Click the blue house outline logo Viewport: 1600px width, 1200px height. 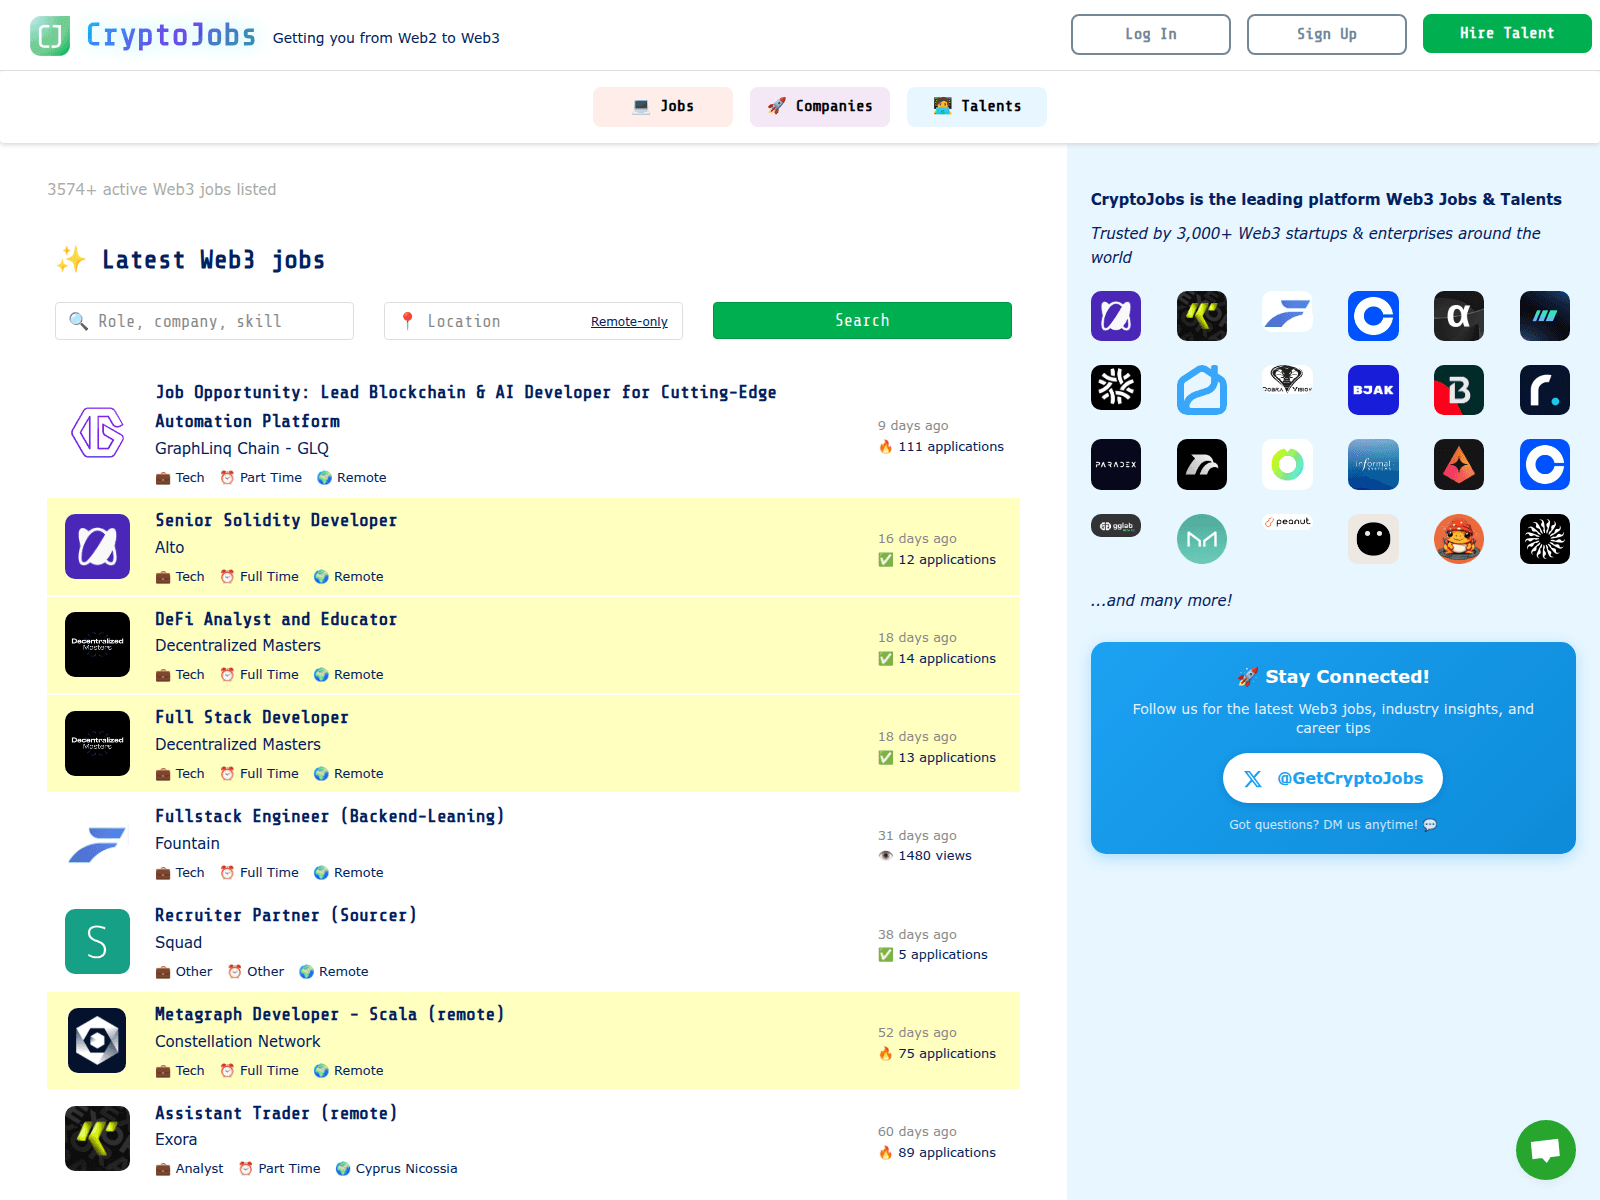[1202, 390]
